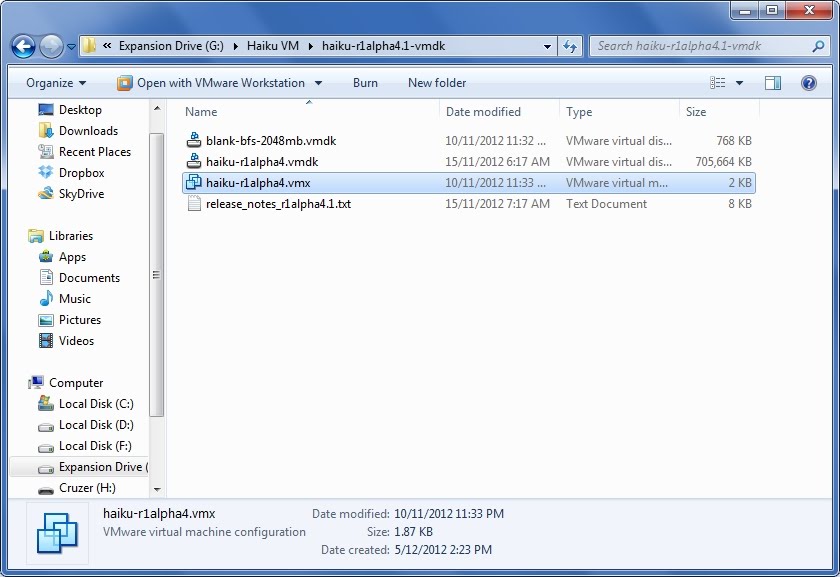Image resolution: width=840 pixels, height=577 pixels.
Task: Select the blank-bfs-2048mb.vmdk file icon
Action: click(x=195, y=141)
